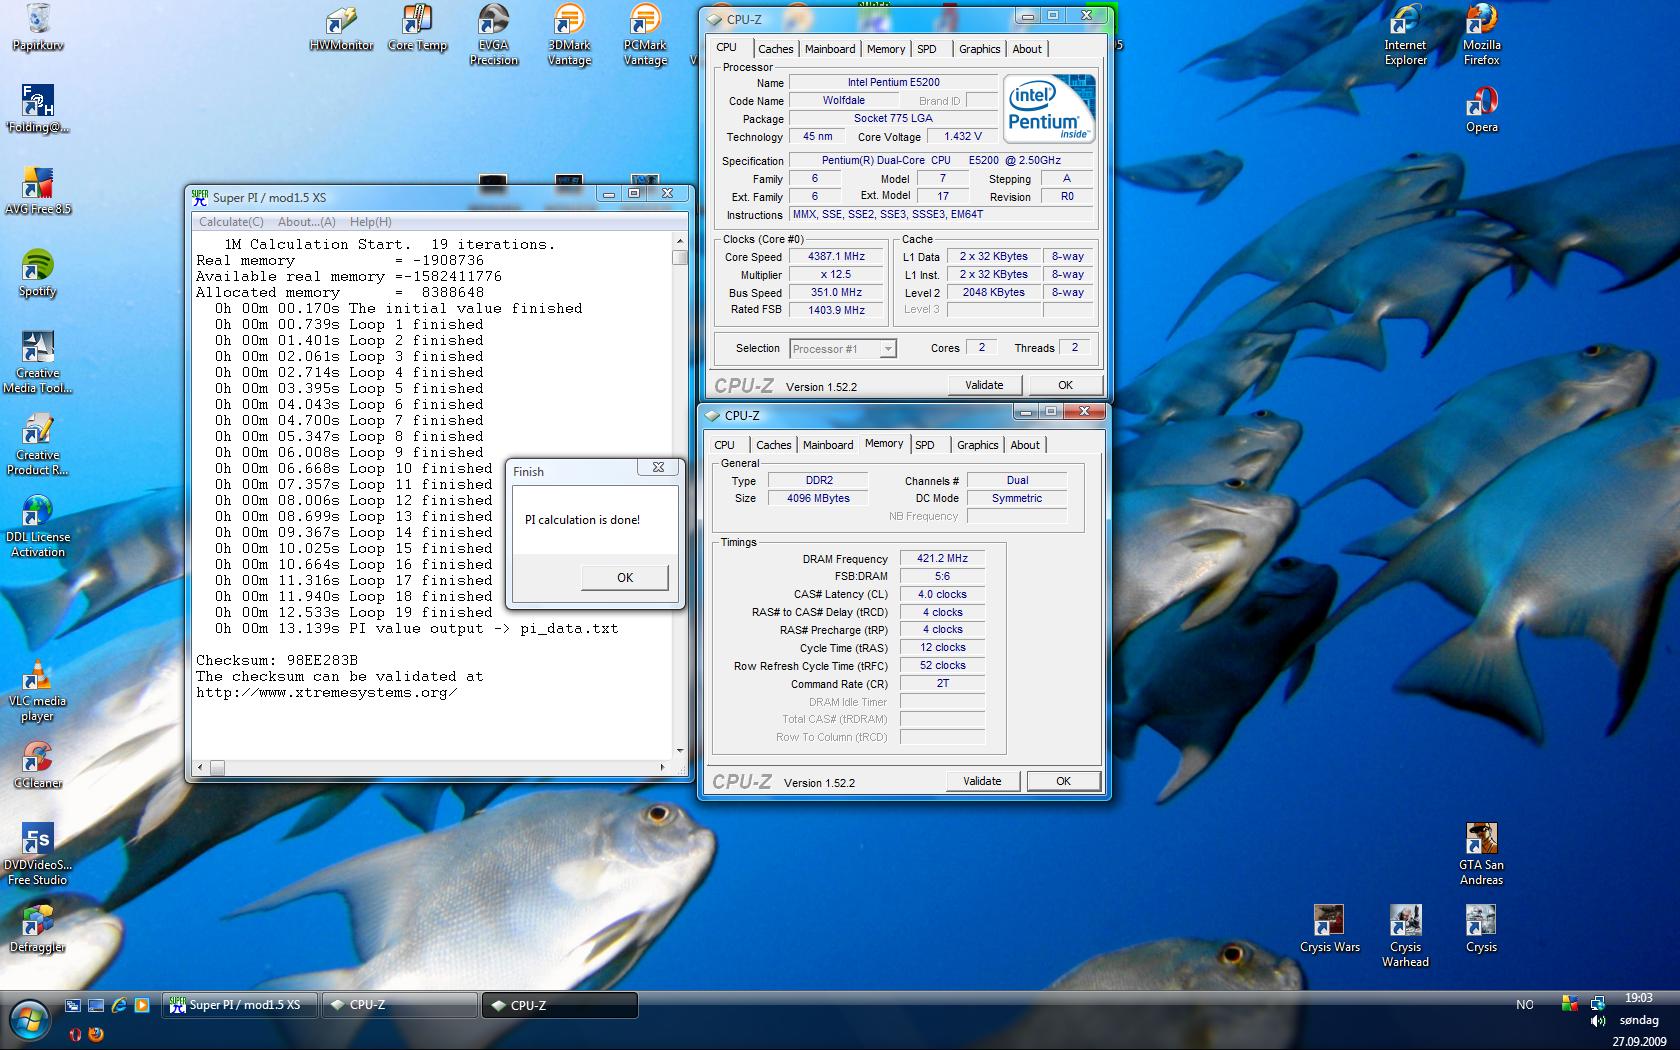The width and height of the screenshot is (1680, 1050).
Task: Open Graphics tab in top CPU-Z window
Action: pos(979,49)
